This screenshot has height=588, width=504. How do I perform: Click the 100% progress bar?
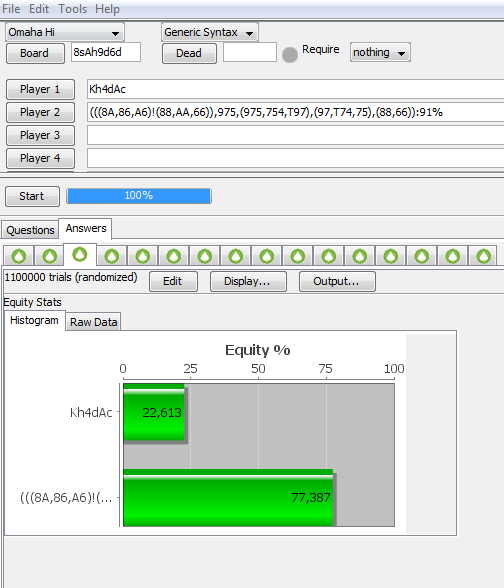click(139, 196)
